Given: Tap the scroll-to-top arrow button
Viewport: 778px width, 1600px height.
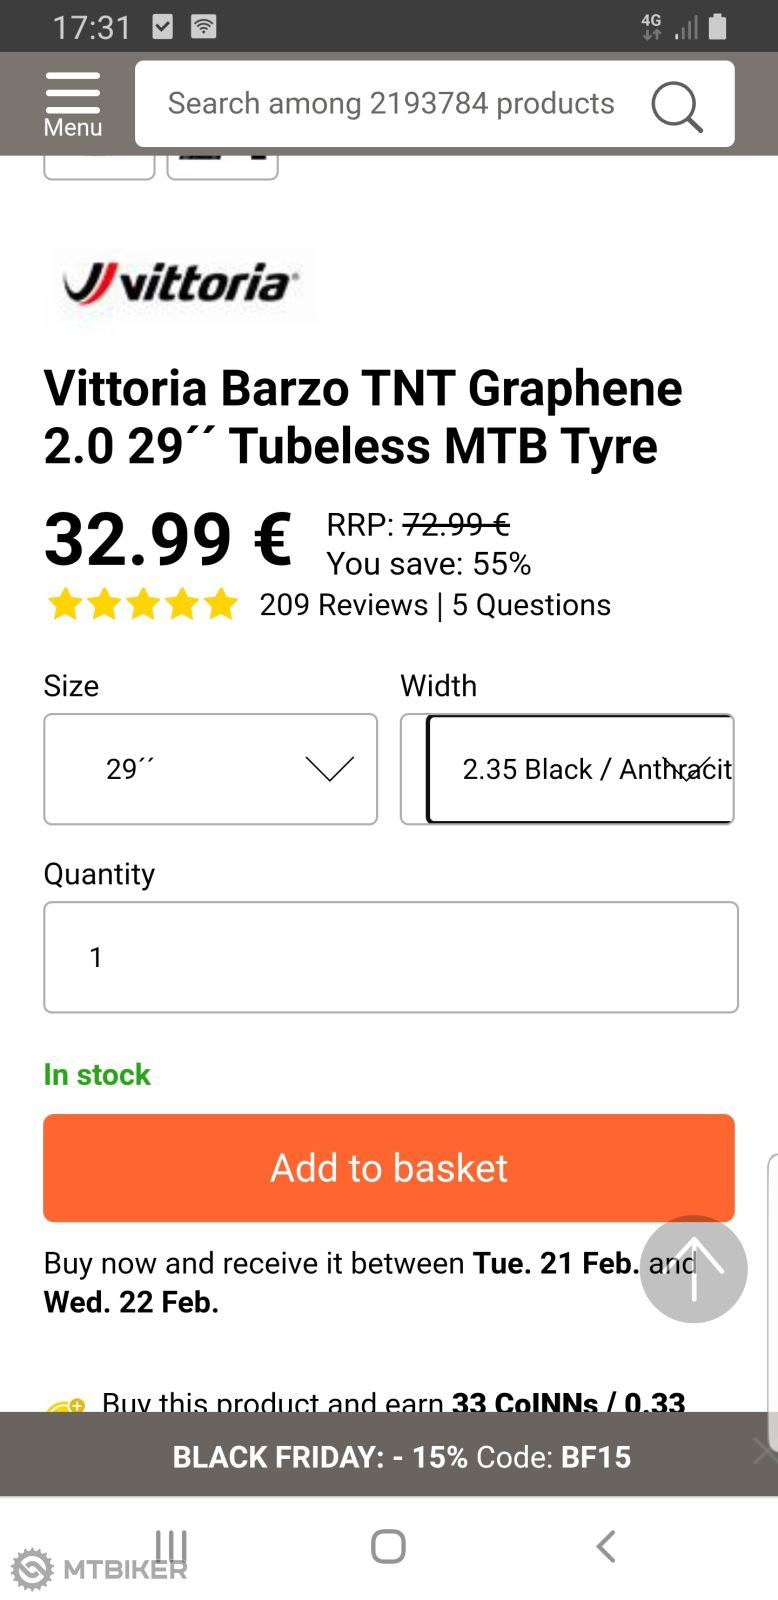Looking at the screenshot, I should (693, 1269).
